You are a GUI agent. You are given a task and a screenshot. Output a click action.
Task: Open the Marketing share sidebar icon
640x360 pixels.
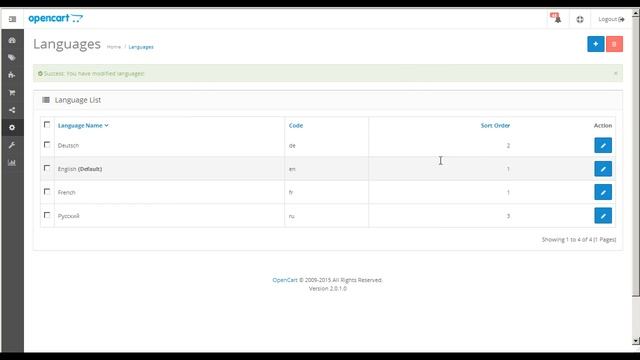[x=12, y=110]
